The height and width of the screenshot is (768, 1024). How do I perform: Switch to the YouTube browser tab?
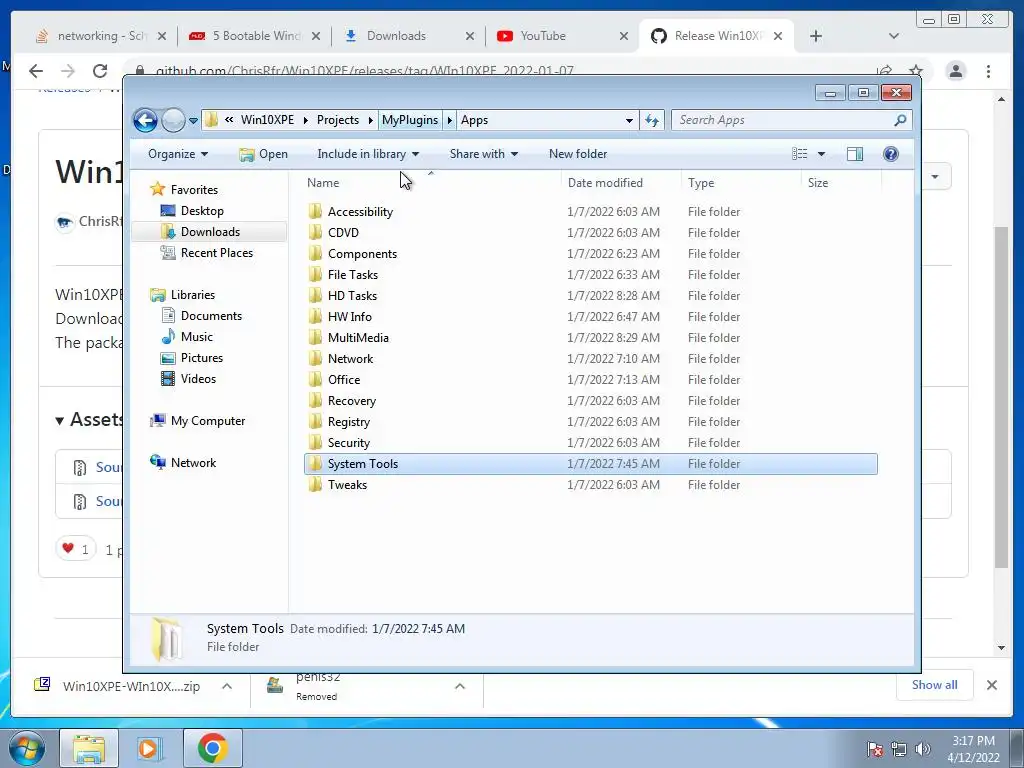click(562, 36)
